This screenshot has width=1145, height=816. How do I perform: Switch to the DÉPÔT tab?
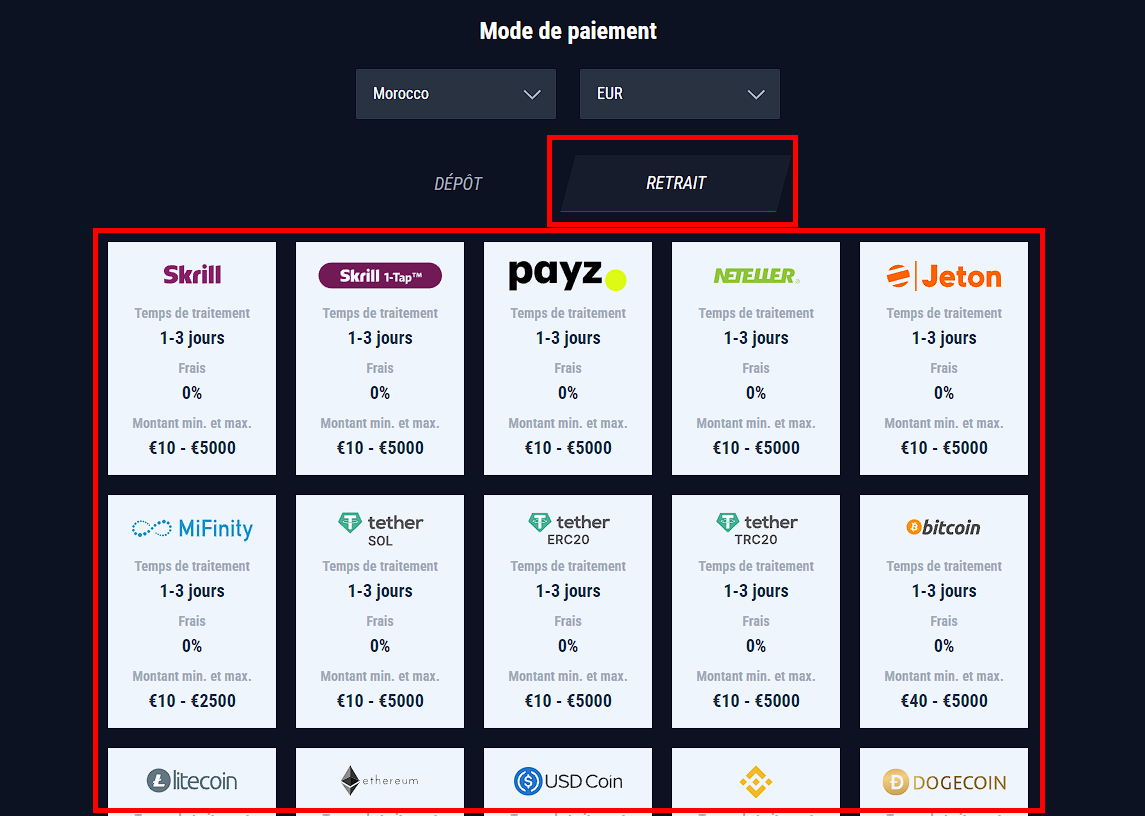point(458,183)
